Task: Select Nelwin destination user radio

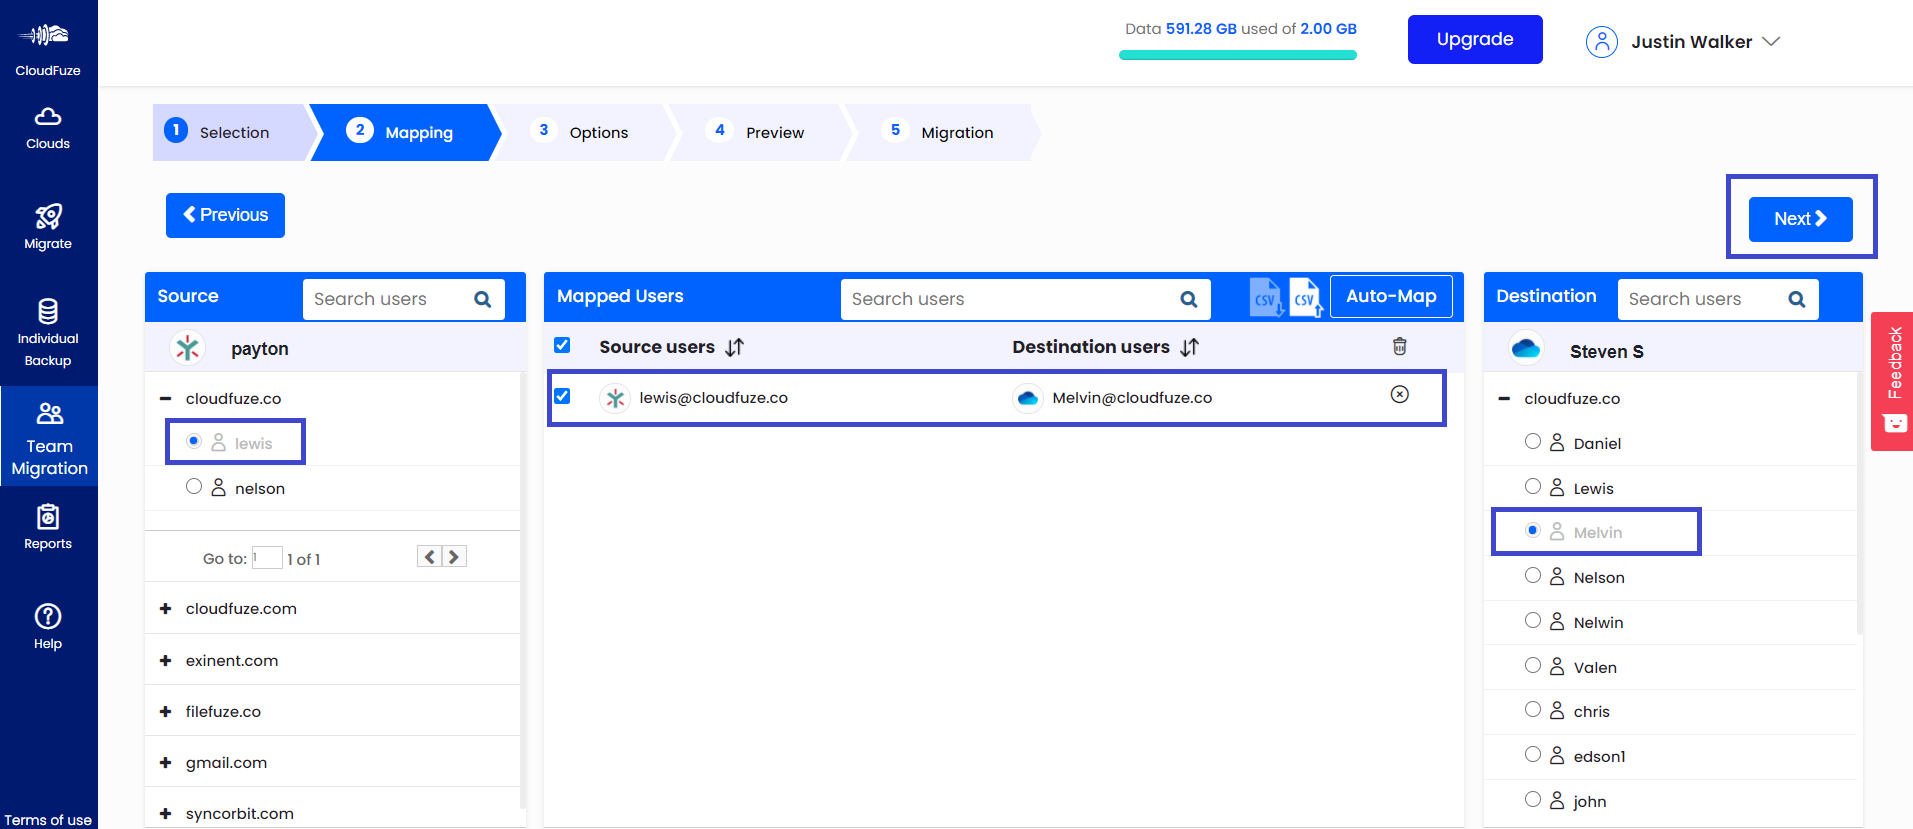Action: click(x=1533, y=620)
